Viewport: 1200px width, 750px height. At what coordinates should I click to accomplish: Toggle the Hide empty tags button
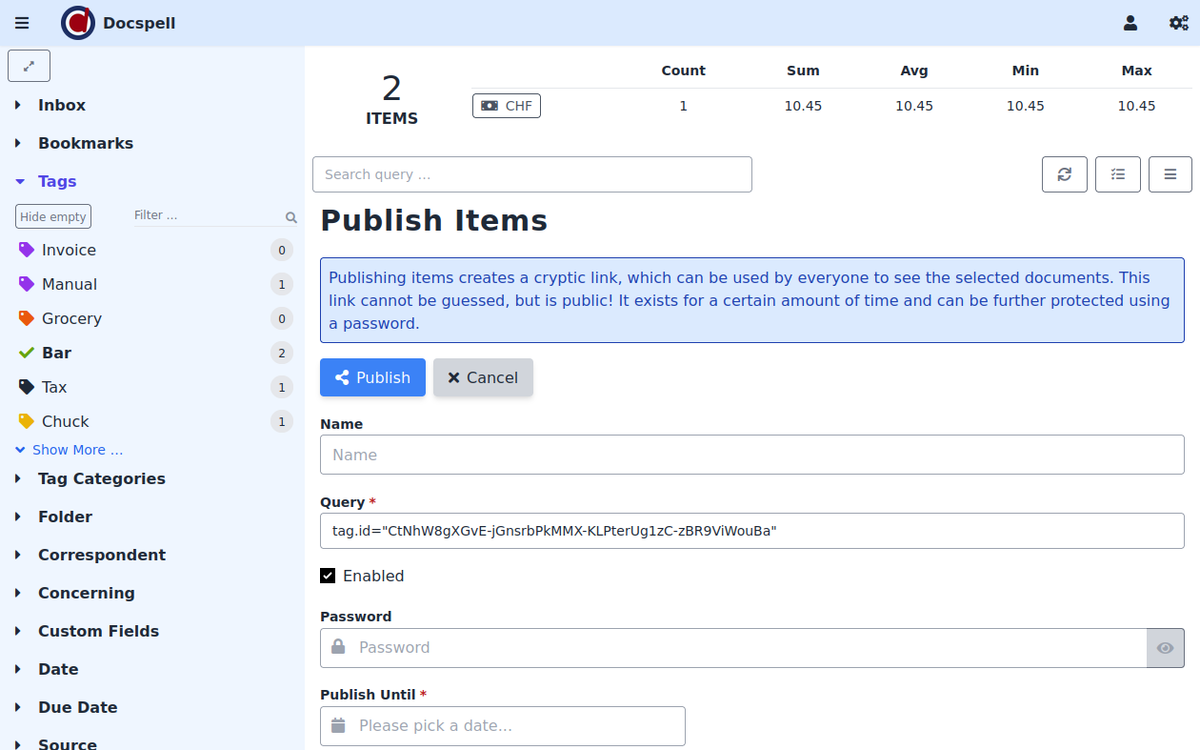click(53, 216)
